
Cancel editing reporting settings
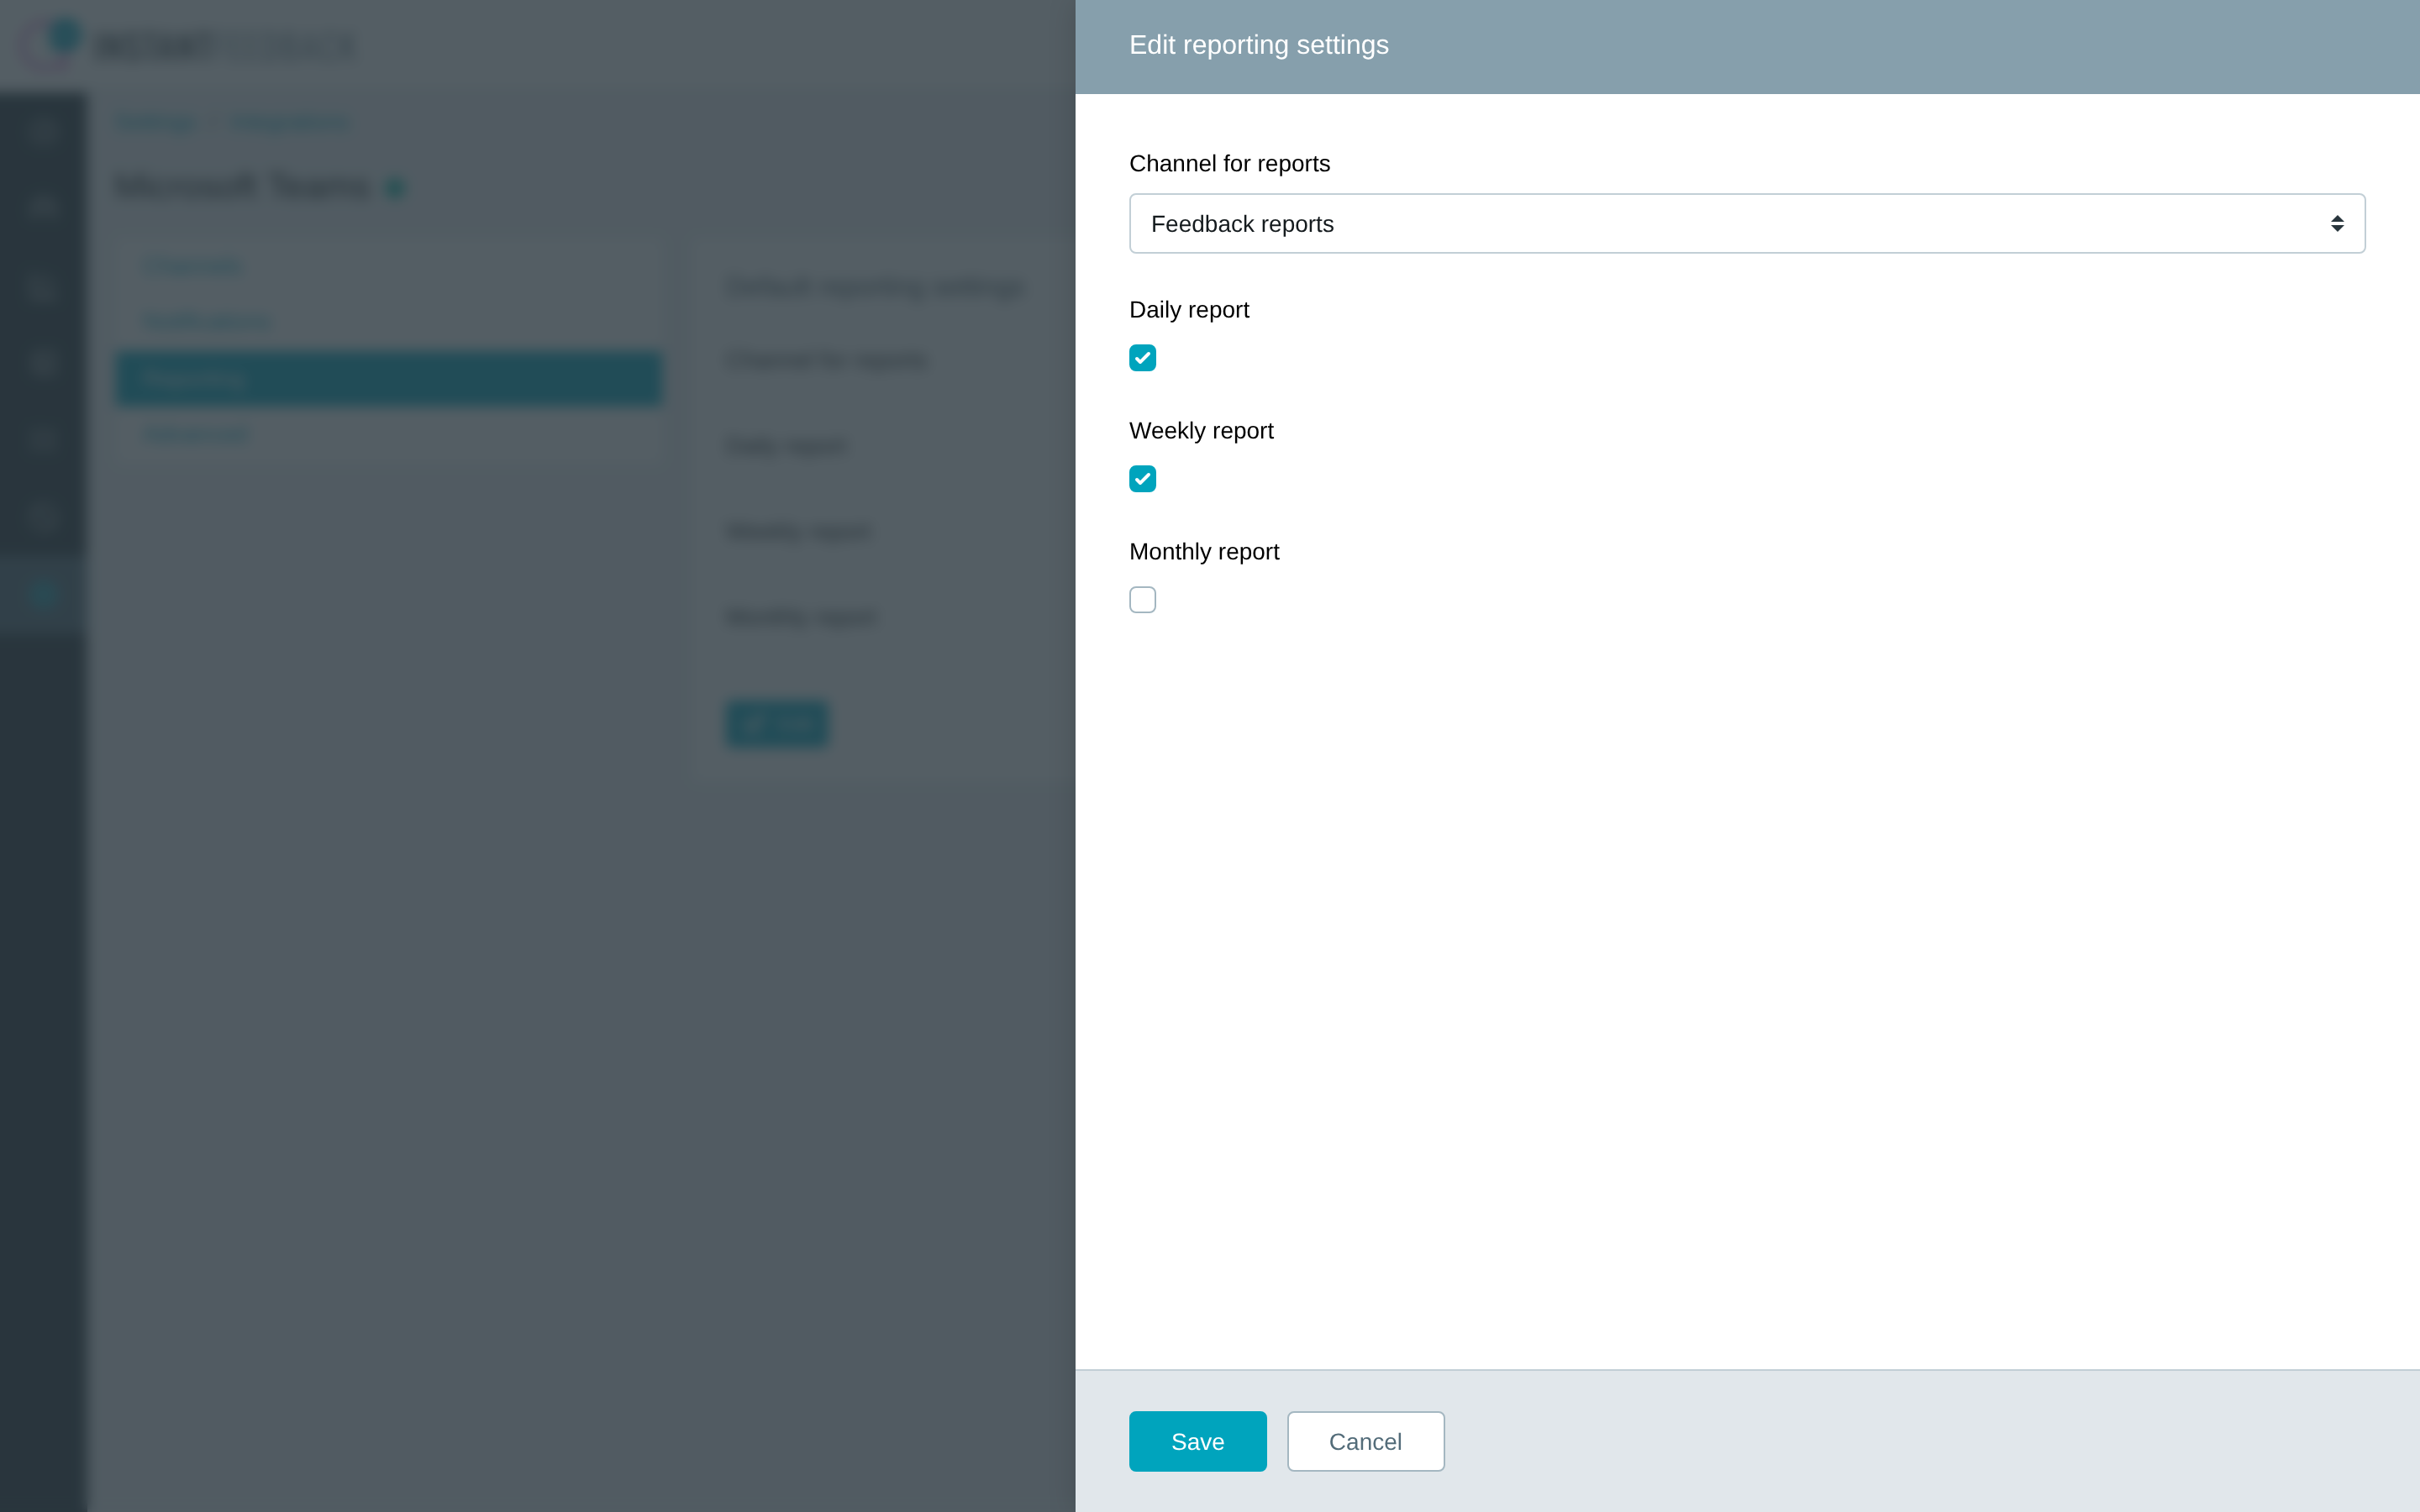[x=1365, y=1441]
